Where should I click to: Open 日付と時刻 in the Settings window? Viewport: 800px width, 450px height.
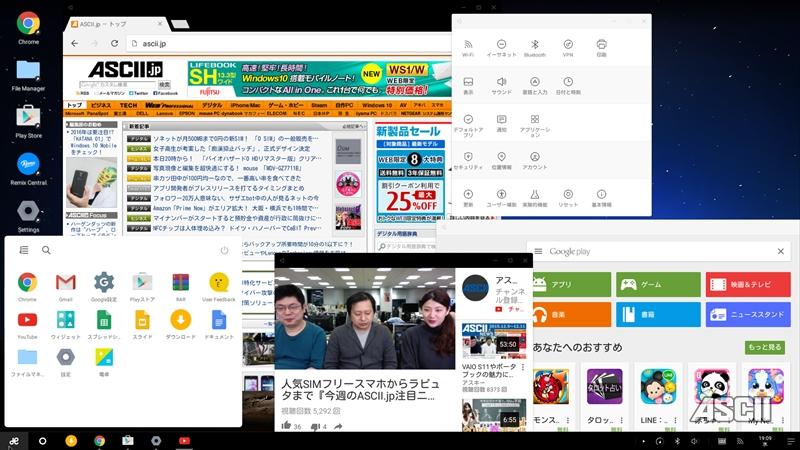[568, 86]
